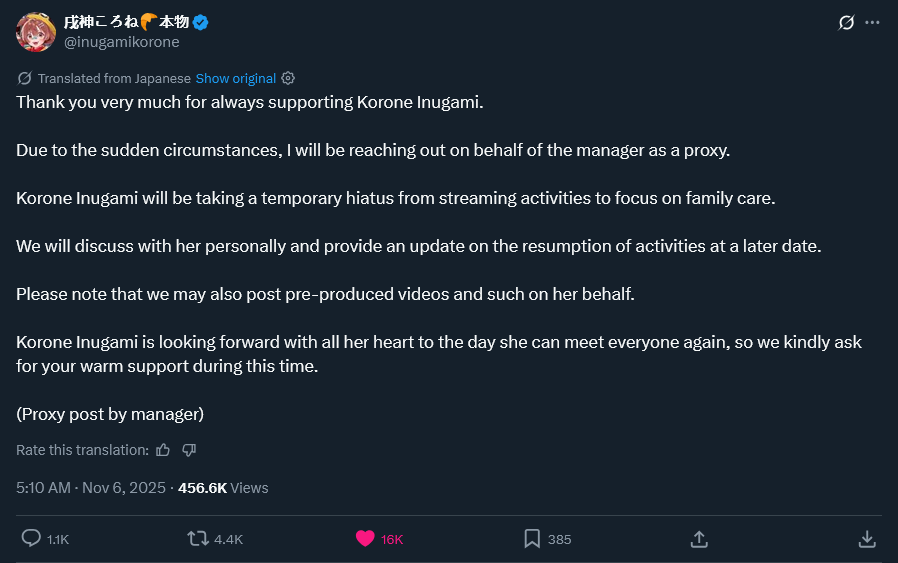Click the post body text about the hiatus
Viewport: 898px width, 563px height.
pos(395,198)
